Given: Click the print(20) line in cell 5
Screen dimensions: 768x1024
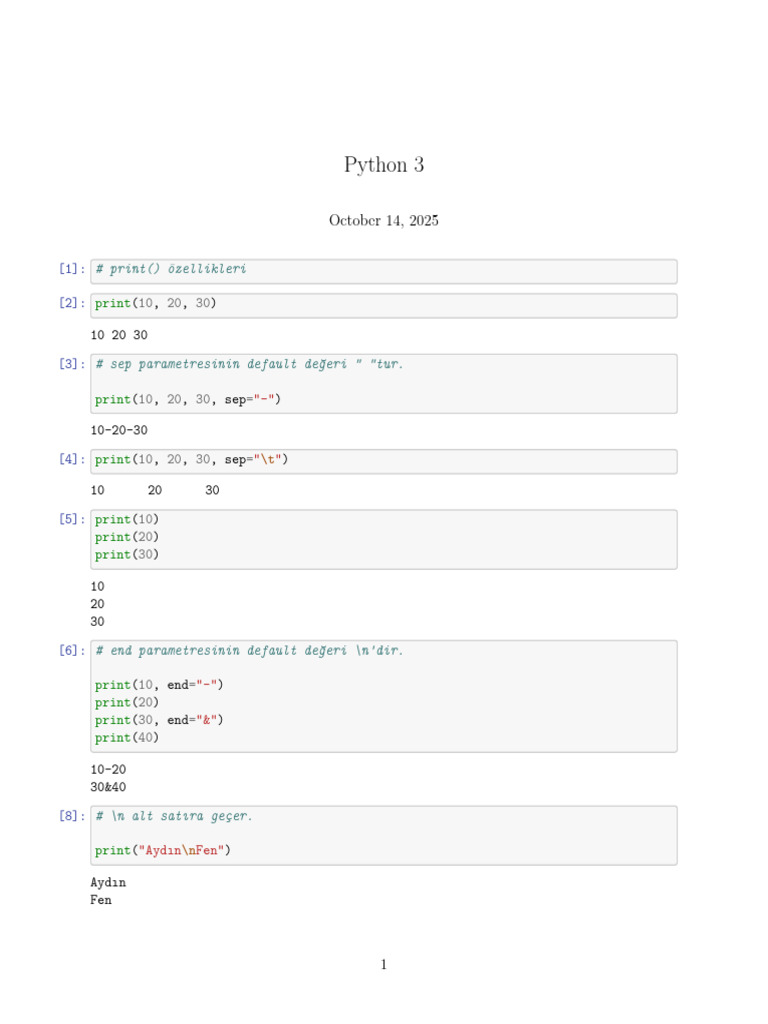Looking at the screenshot, I should pos(127,537).
